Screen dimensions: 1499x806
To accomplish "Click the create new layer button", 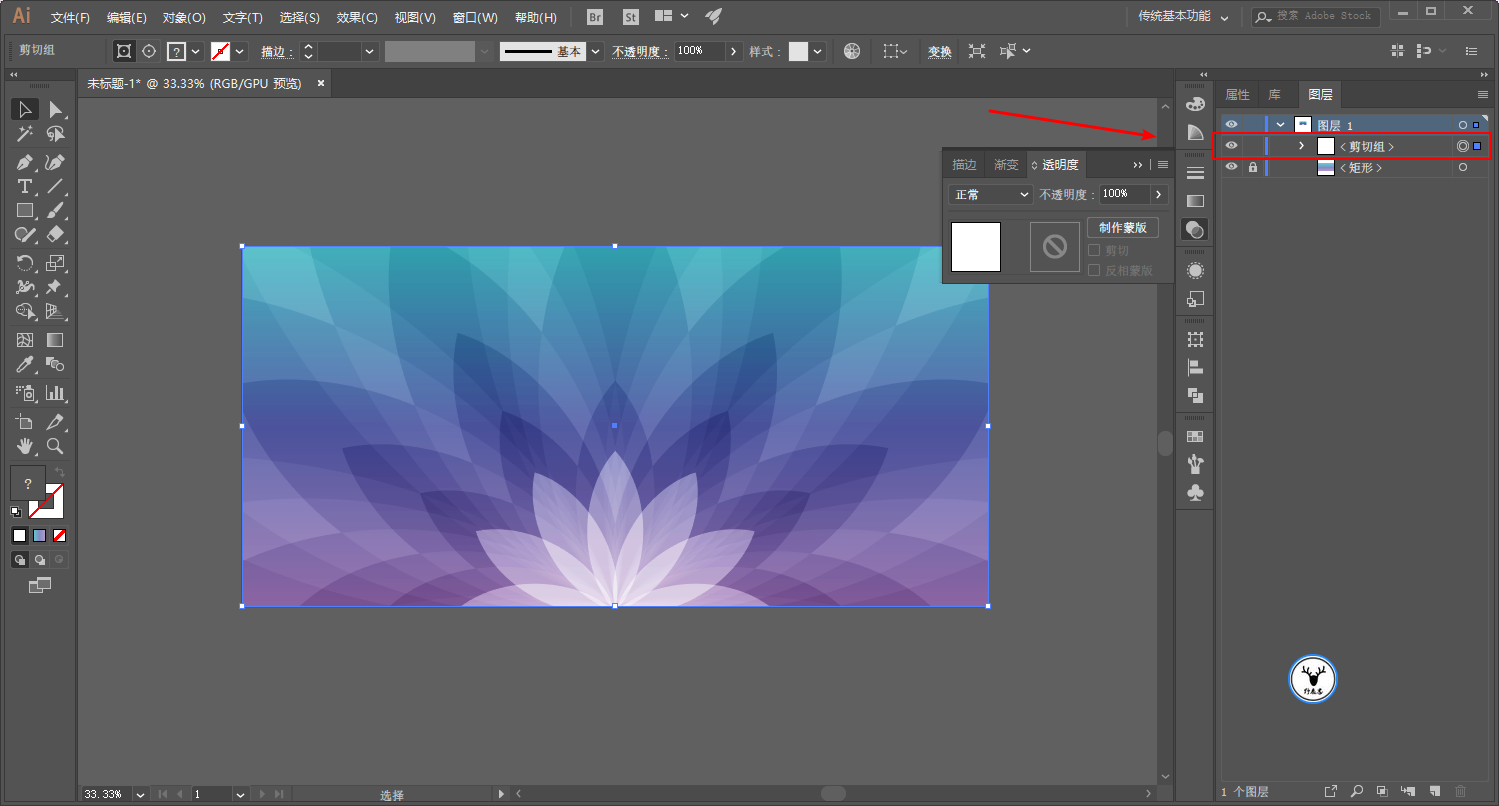I will coord(1434,791).
